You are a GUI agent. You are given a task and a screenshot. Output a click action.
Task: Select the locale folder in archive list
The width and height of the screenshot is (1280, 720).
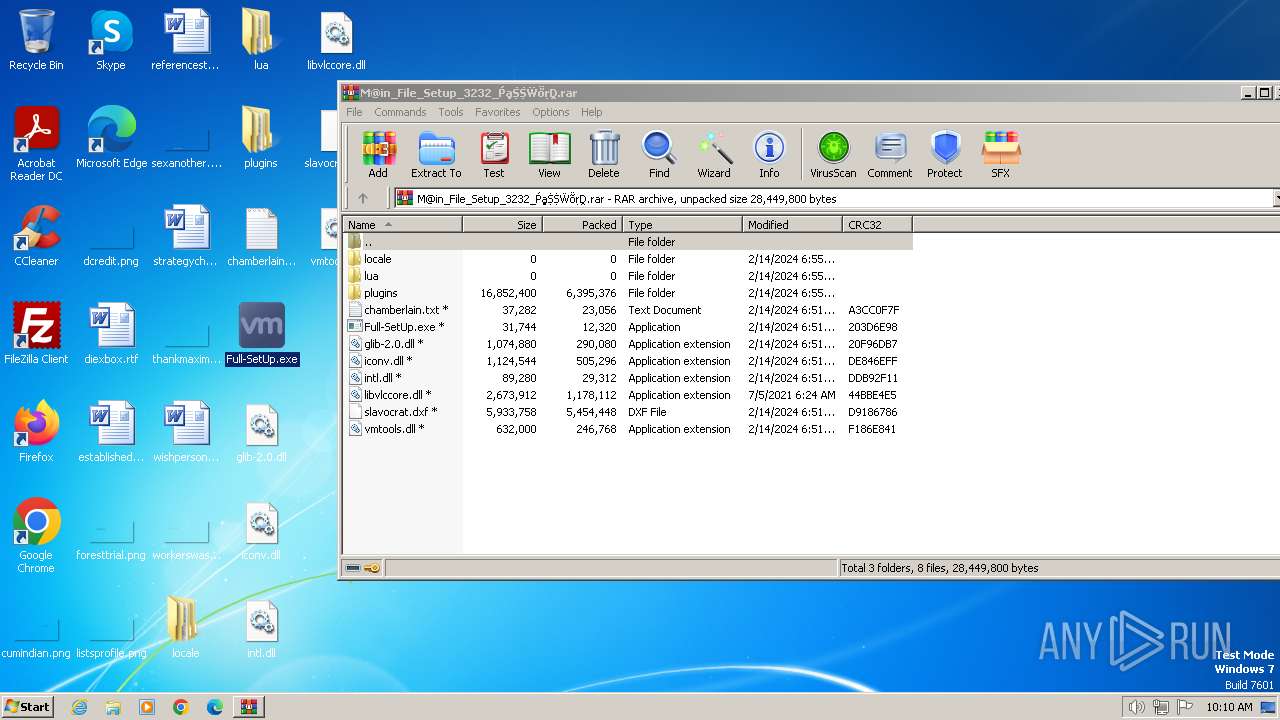click(627, 259)
